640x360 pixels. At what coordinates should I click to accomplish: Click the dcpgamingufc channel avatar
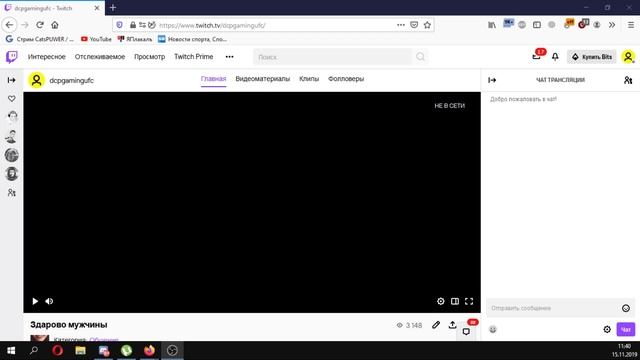36,80
